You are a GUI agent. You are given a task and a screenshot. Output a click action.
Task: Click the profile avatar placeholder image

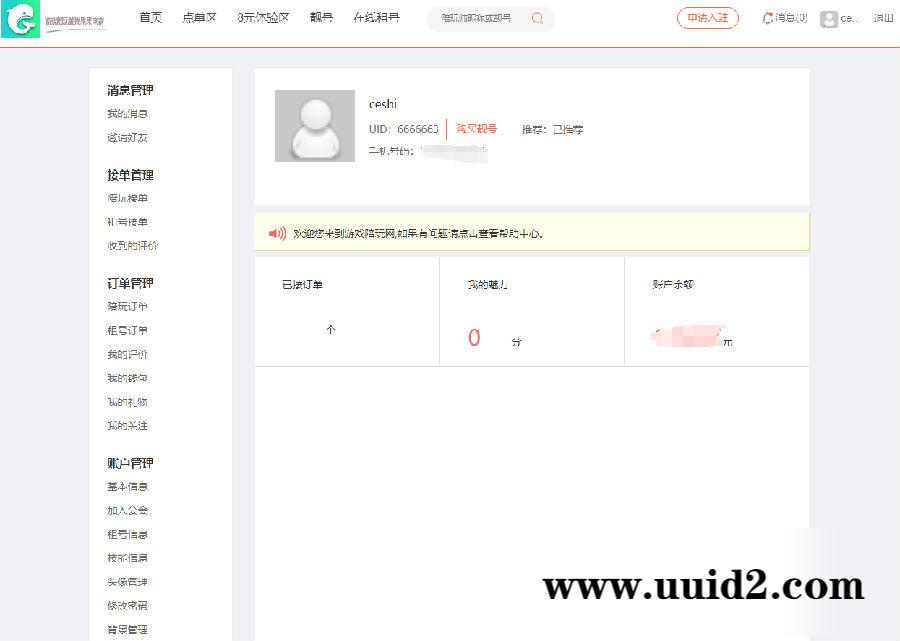(315, 126)
